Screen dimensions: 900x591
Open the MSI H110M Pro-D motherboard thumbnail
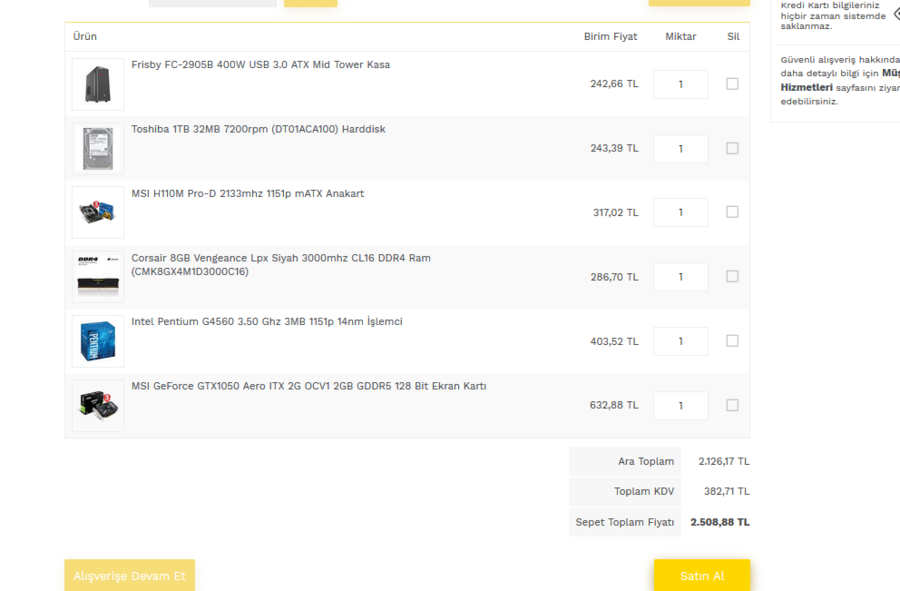[x=98, y=212]
